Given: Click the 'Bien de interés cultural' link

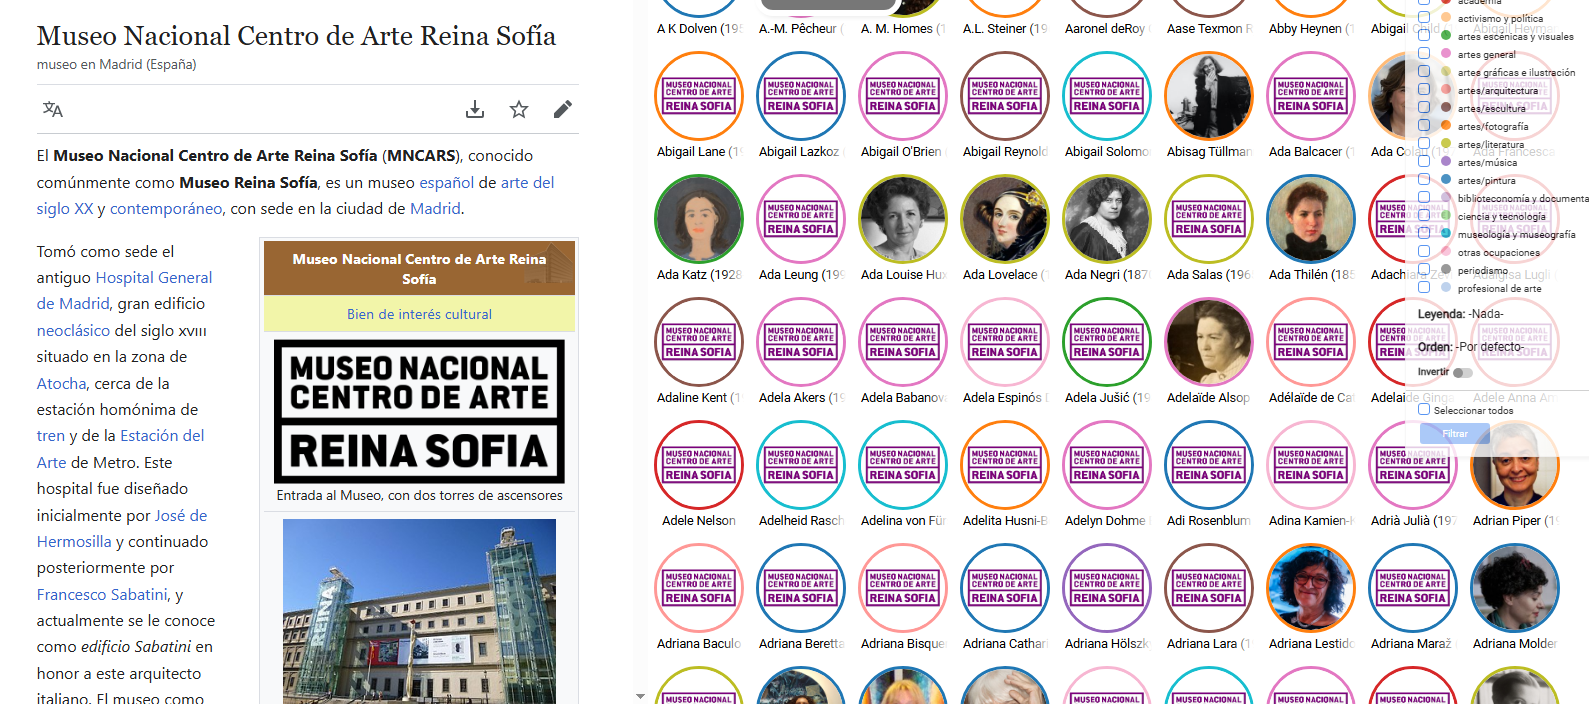Looking at the screenshot, I should (x=419, y=314).
